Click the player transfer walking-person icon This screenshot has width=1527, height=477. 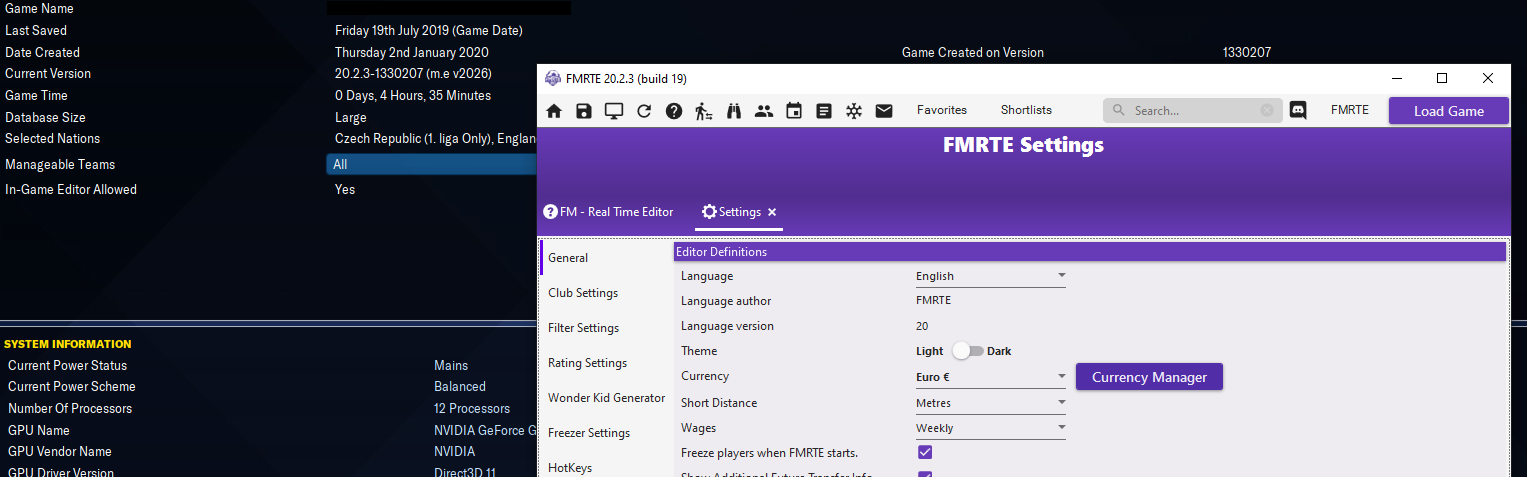(x=704, y=111)
